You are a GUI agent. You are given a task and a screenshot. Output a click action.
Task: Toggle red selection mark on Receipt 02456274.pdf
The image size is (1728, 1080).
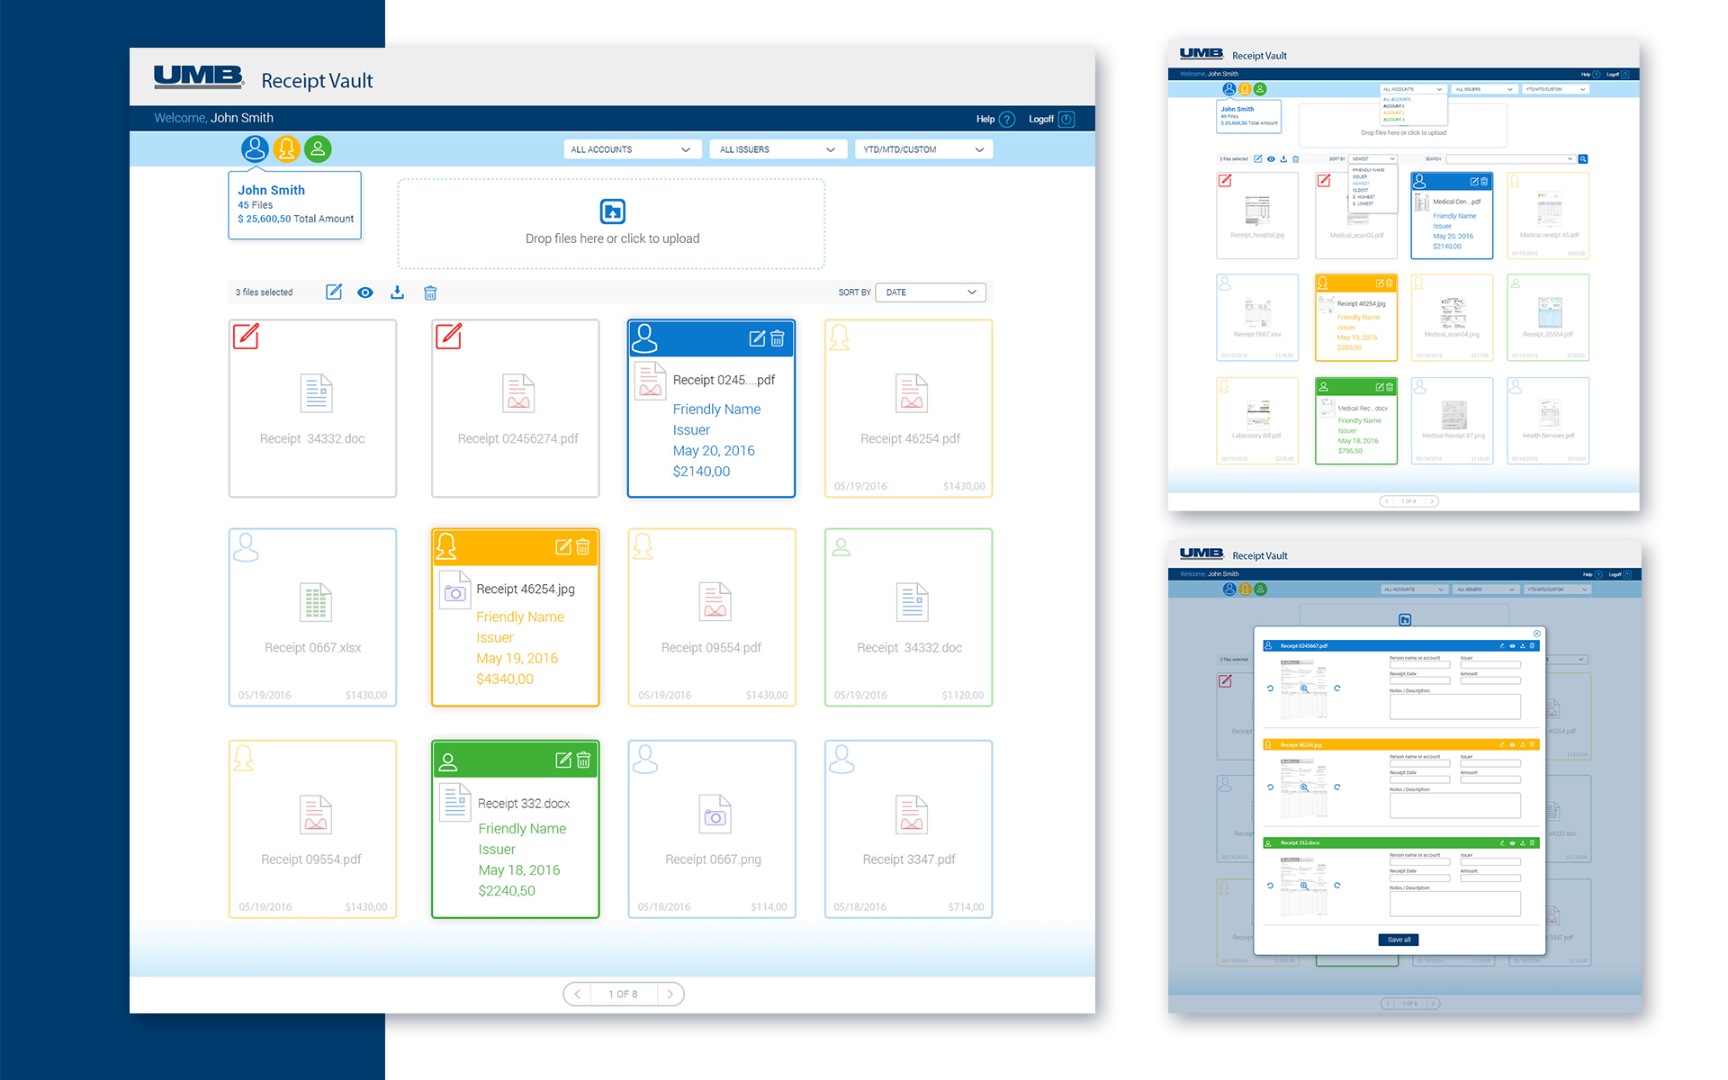449,337
